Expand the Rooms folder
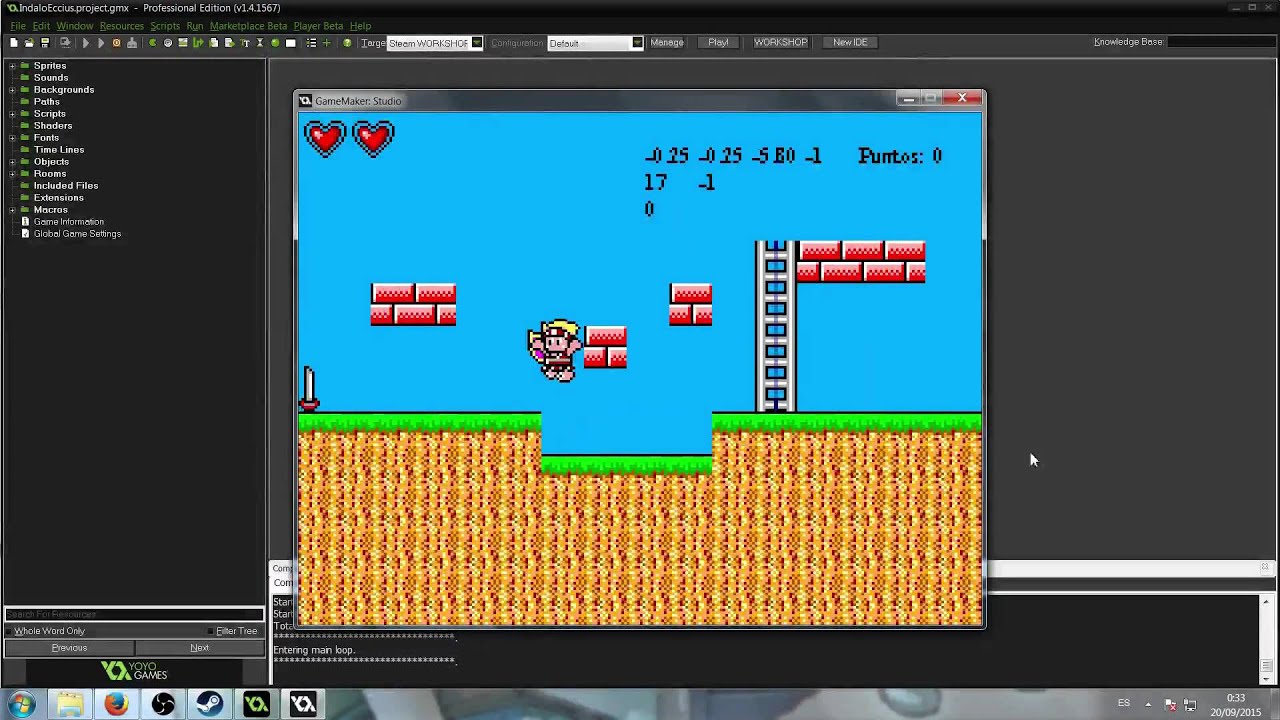Screen dimensions: 1280x720 tap(12, 174)
